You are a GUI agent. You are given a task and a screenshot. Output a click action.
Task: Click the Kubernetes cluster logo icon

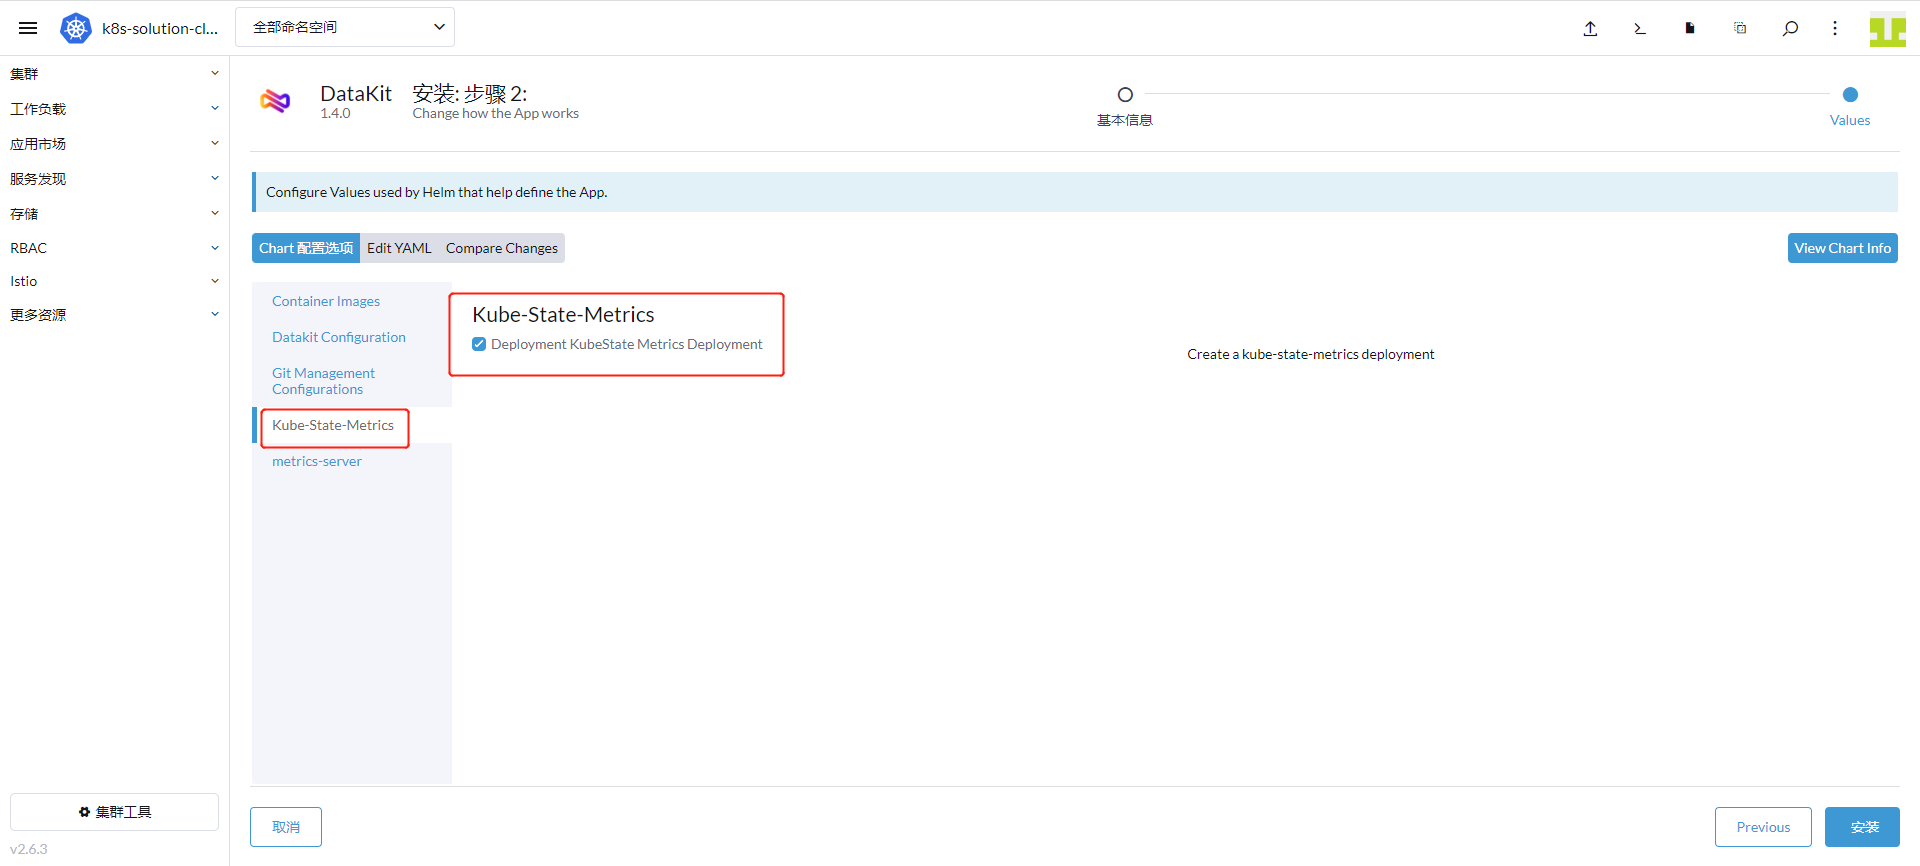point(76,28)
